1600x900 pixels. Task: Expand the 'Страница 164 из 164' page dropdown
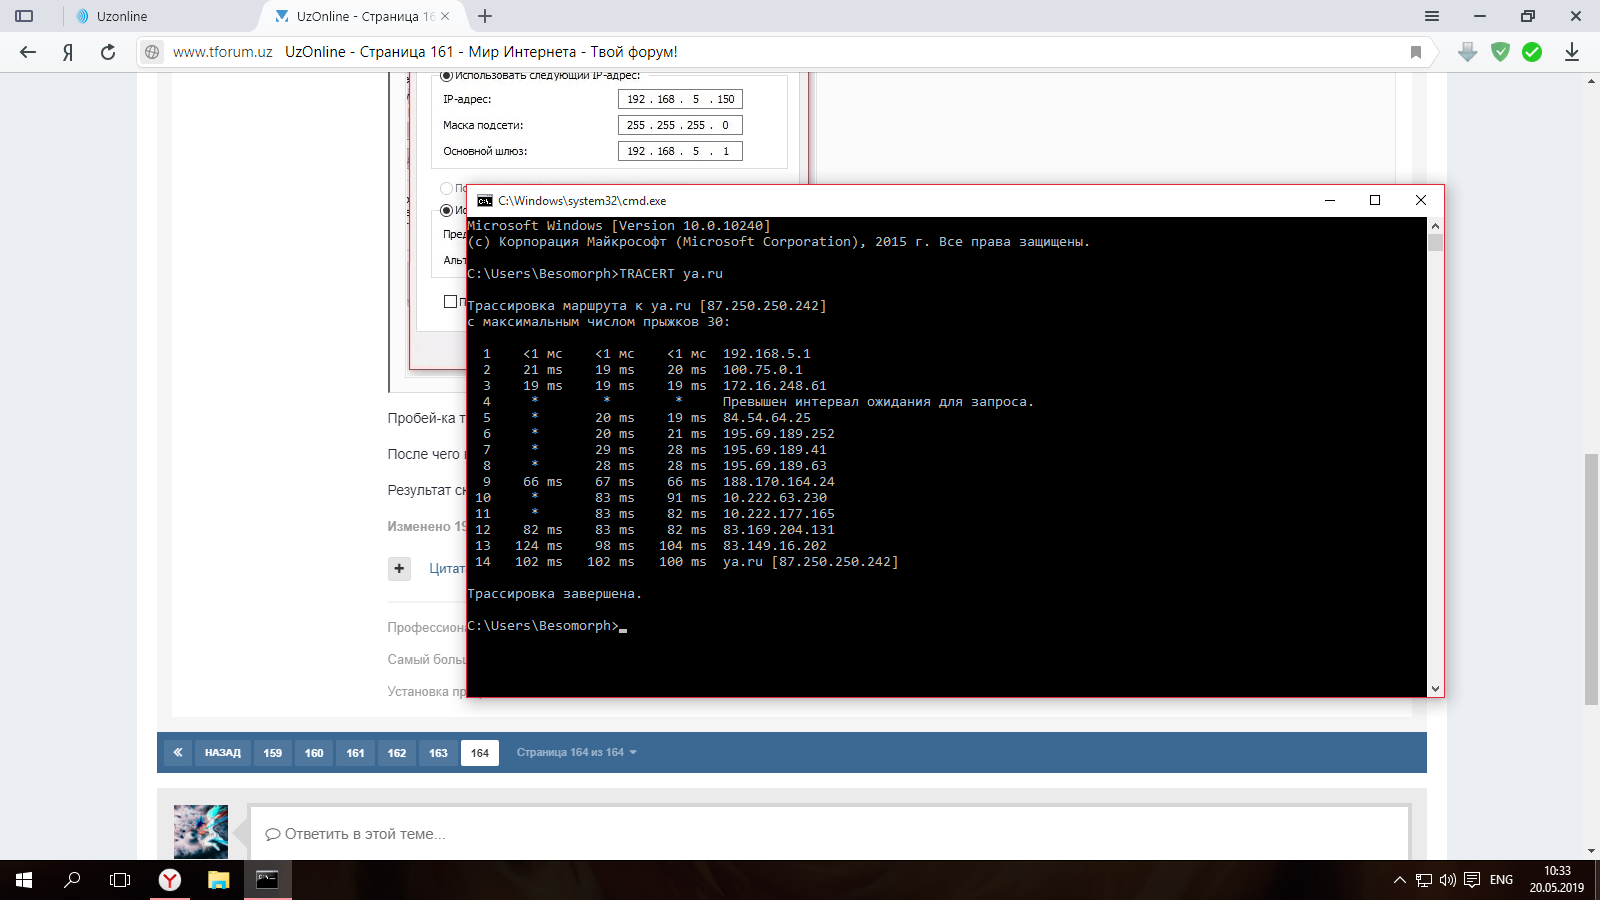[576, 752]
